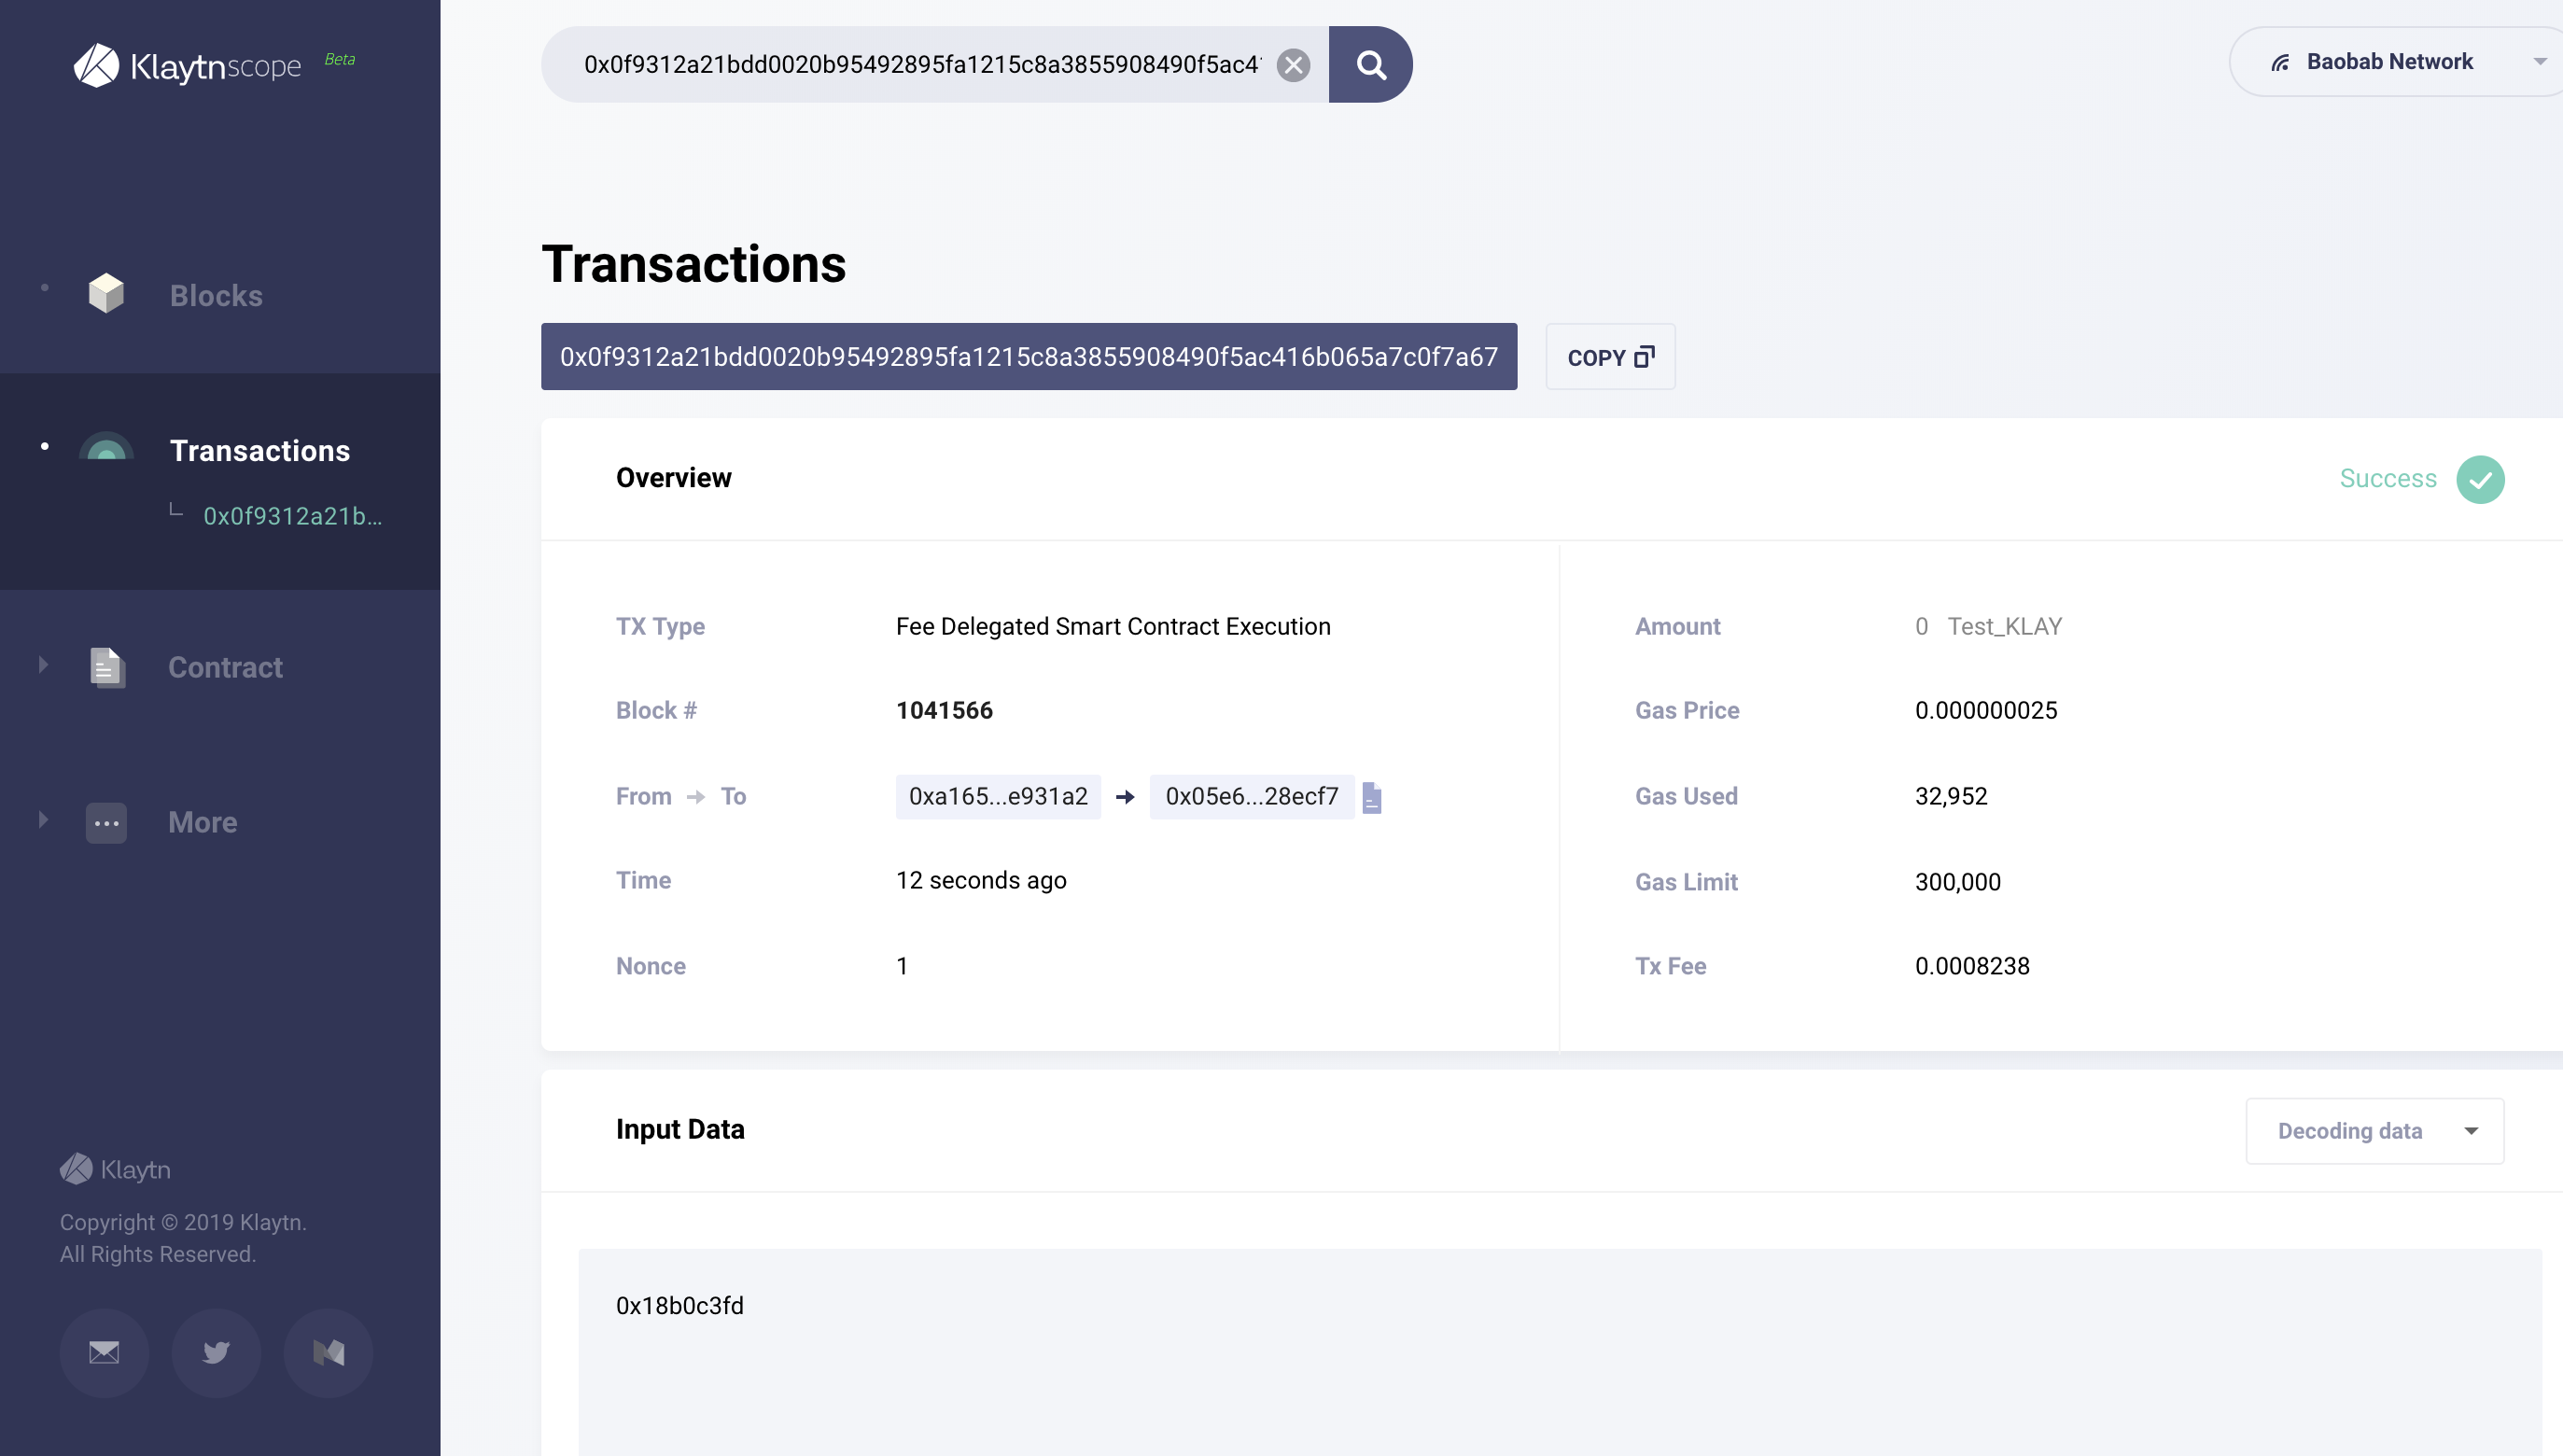Expand the More sidebar section arrow
Viewport: 2563px width, 1456px height.
(x=43, y=820)
